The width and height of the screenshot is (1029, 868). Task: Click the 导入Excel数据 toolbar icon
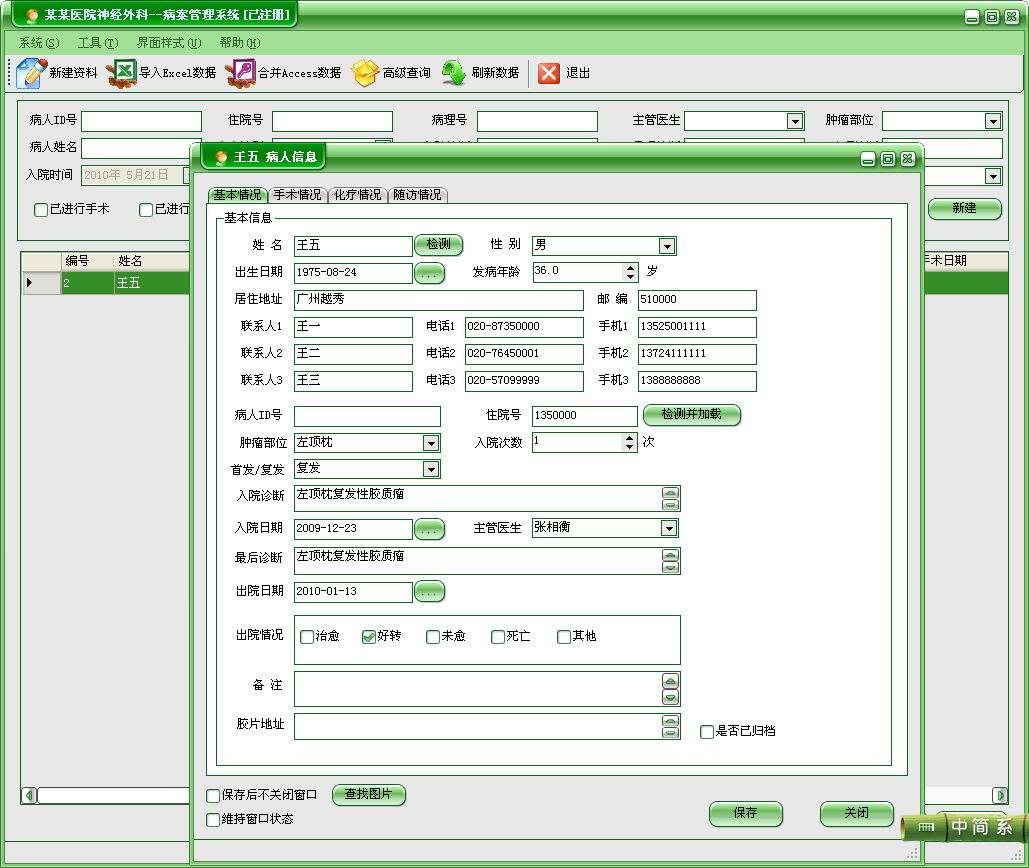pyautogui.click(x=122, y=73)
